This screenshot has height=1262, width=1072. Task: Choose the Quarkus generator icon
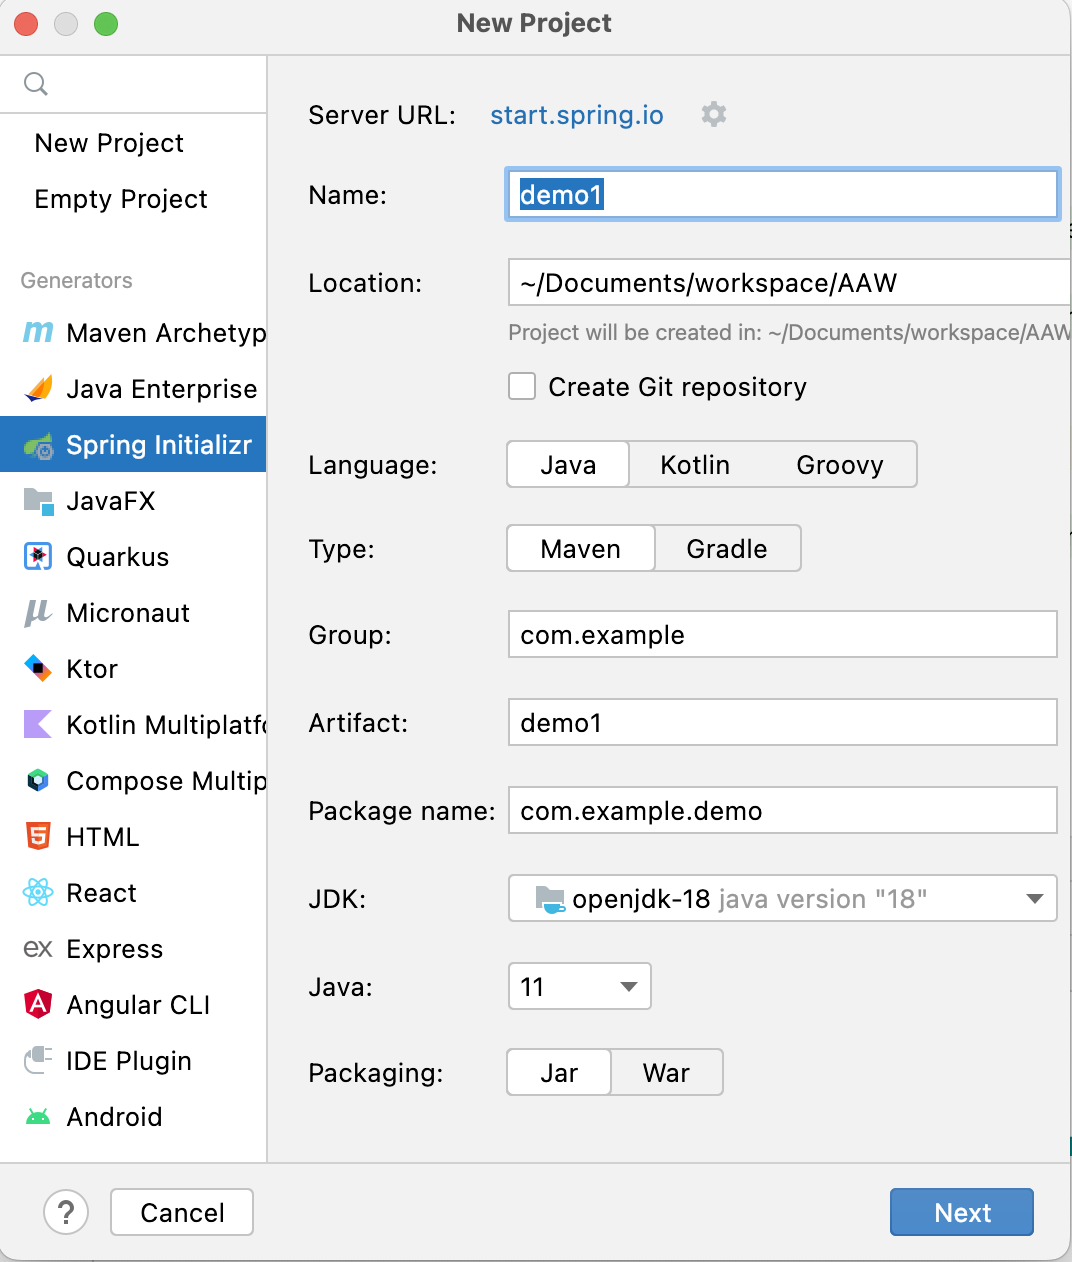point(38,557)
